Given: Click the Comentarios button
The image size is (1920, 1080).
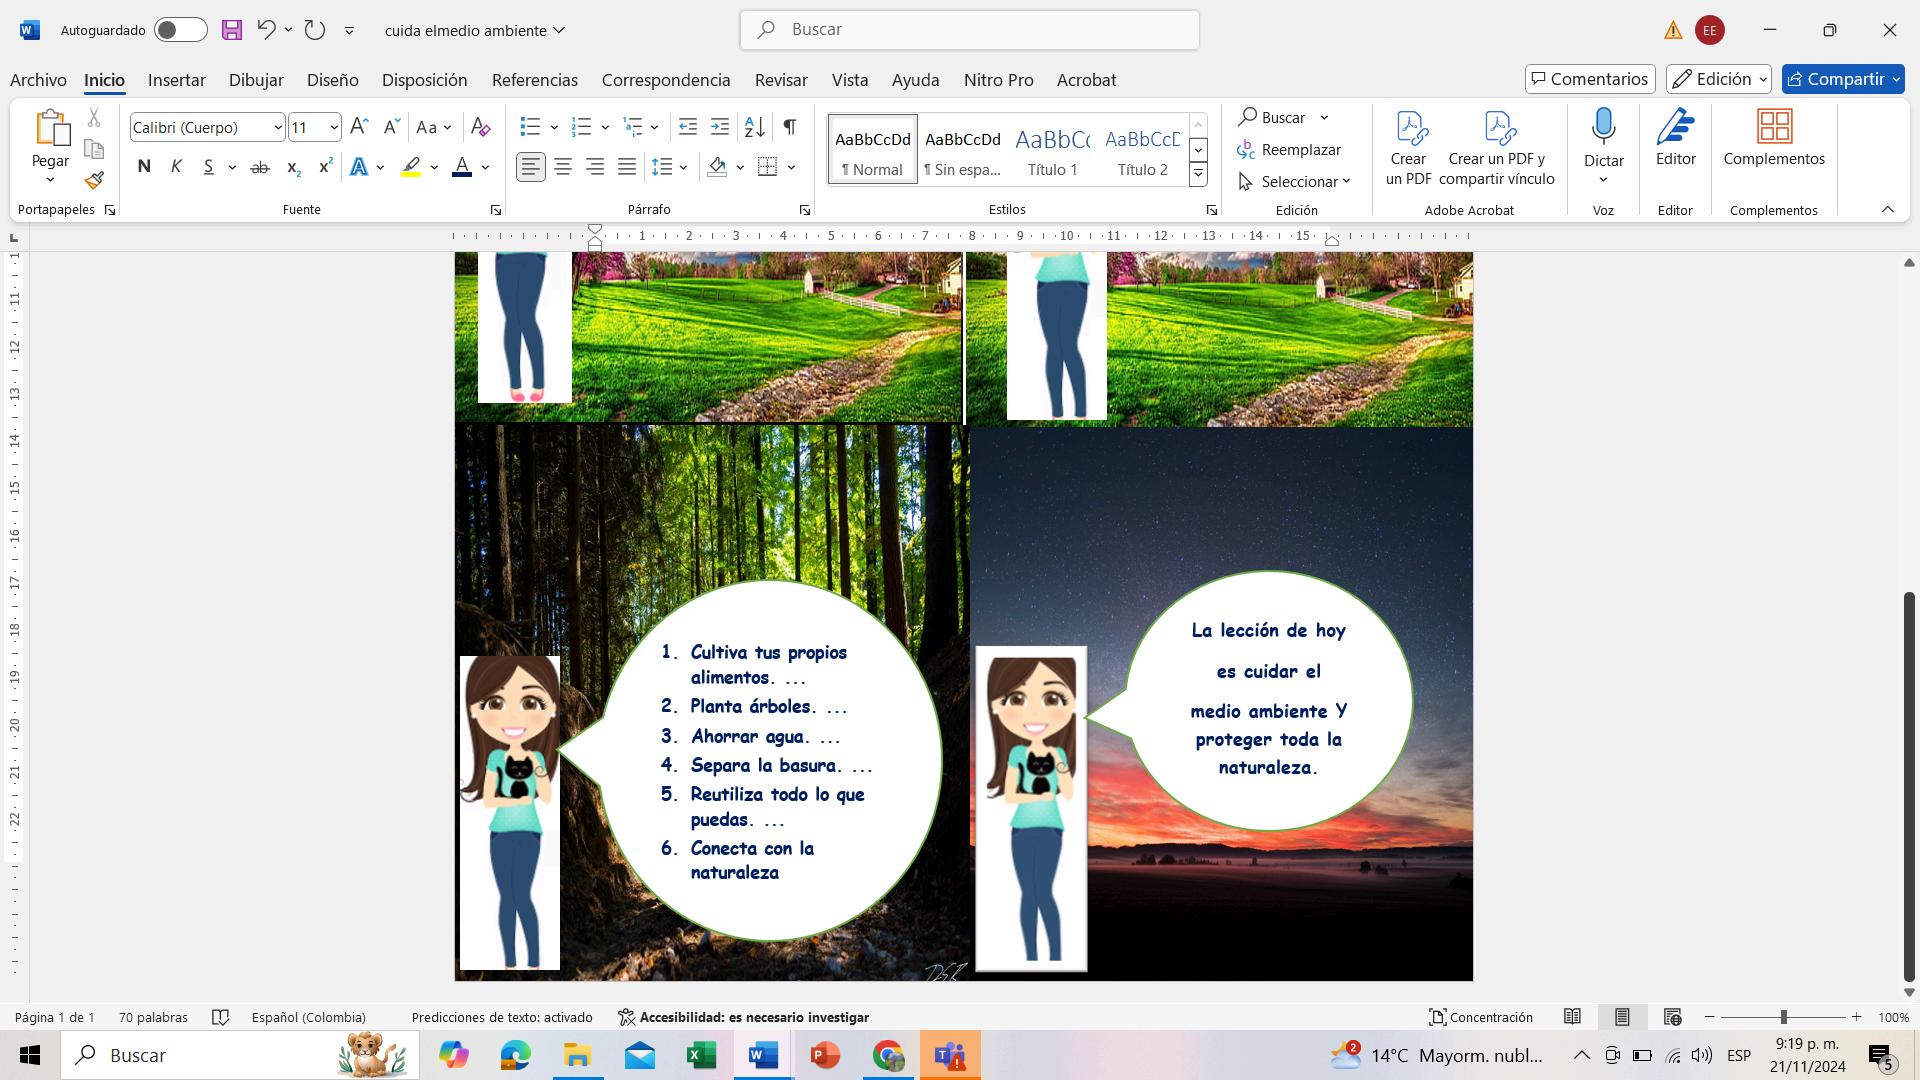Looking at the screenshot, I should tap(1590, 79).
